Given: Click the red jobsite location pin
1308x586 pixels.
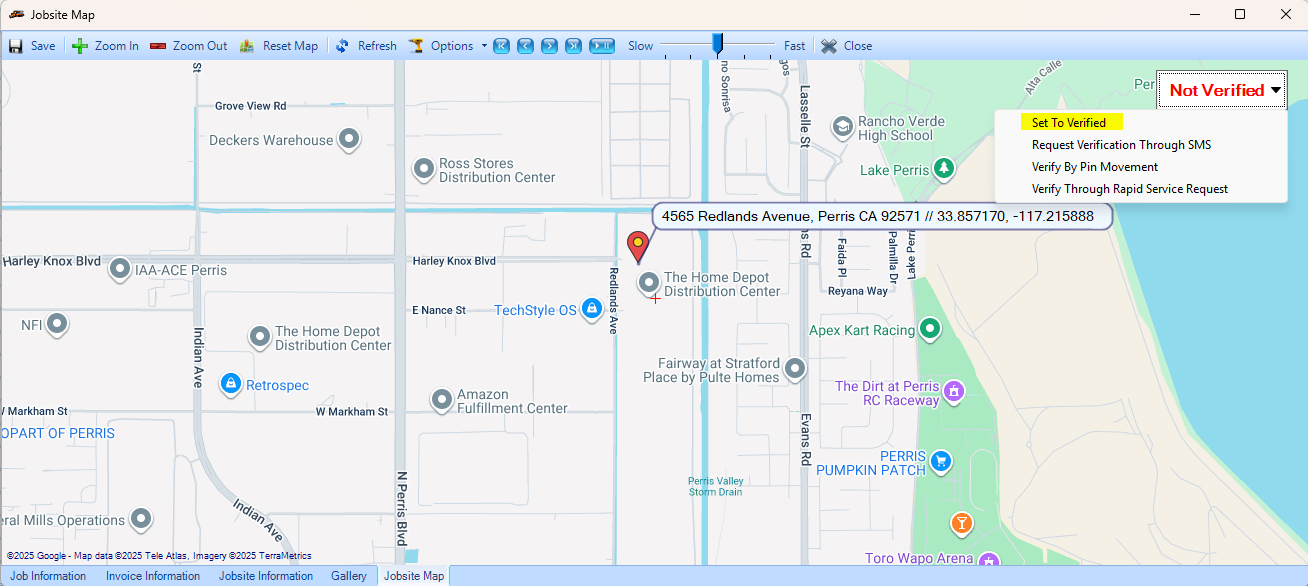Looking at the screenshot, I should click(x=637, y=246).
